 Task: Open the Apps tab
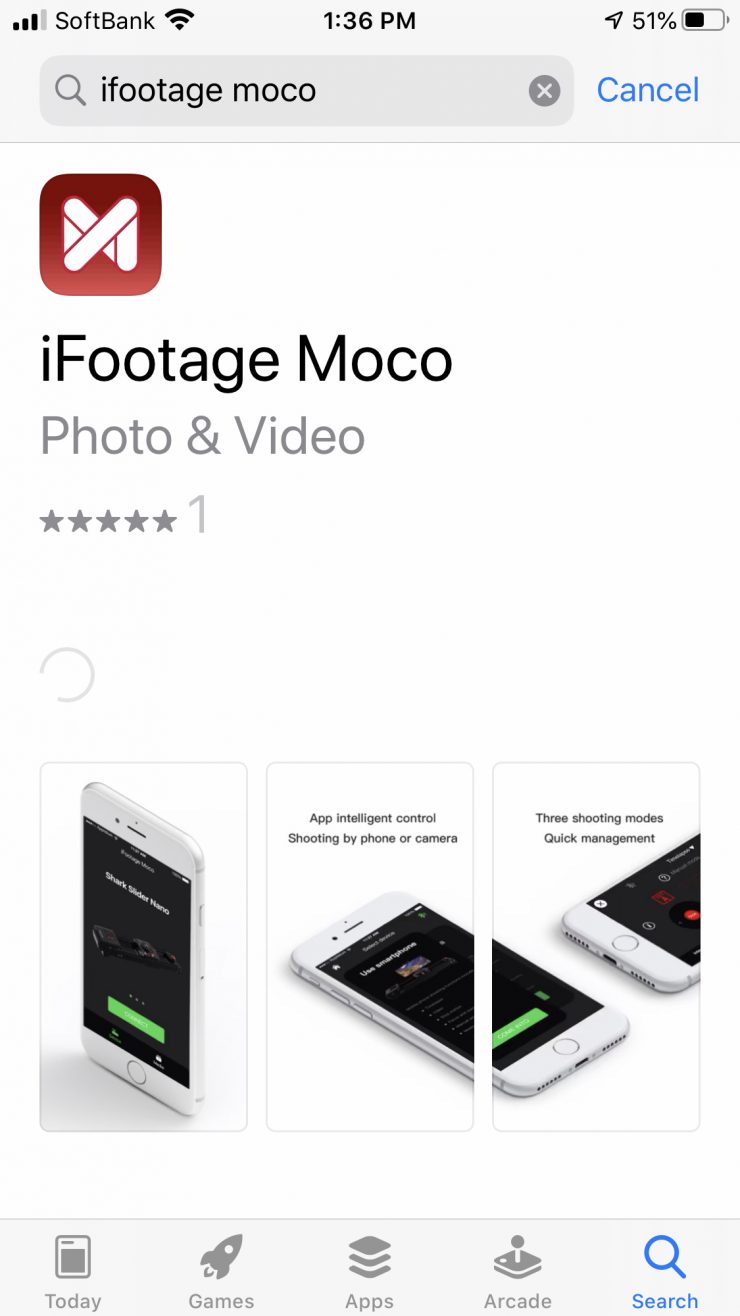click(369, 1272)
